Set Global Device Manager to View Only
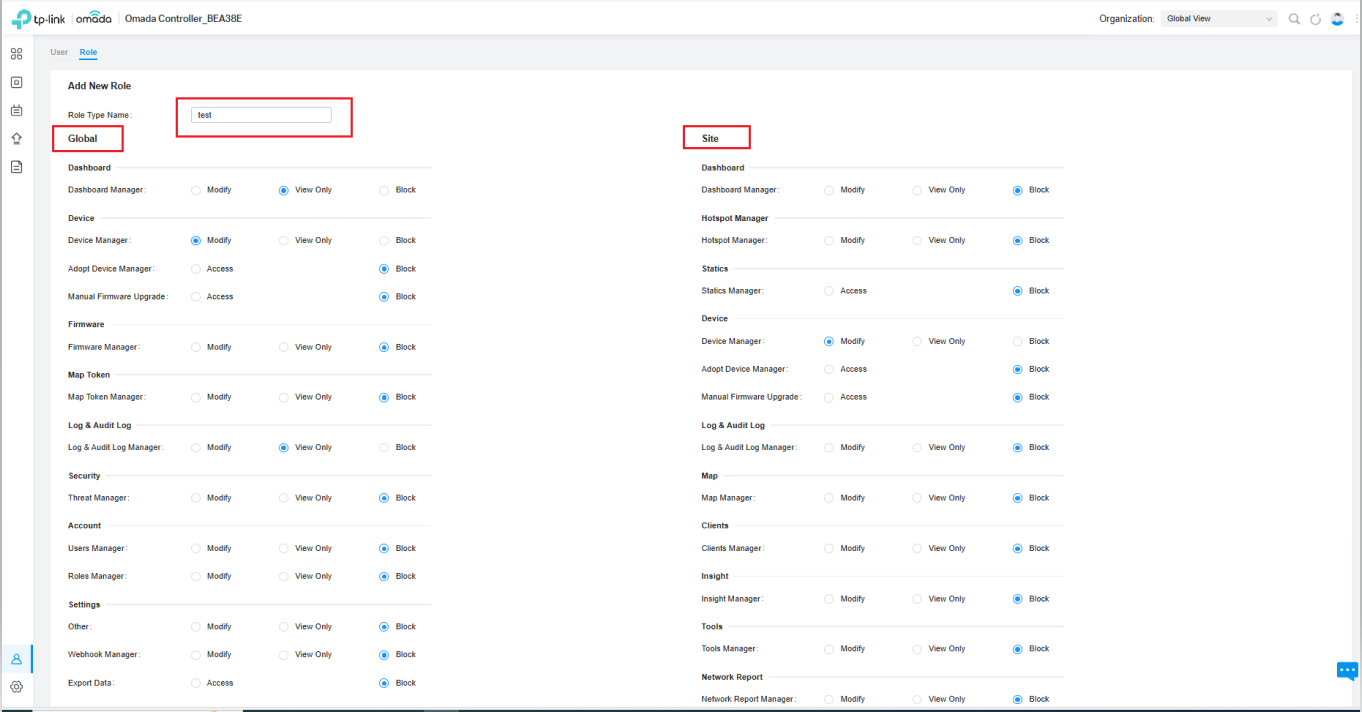1362x712 pixels. click(283, 240)
